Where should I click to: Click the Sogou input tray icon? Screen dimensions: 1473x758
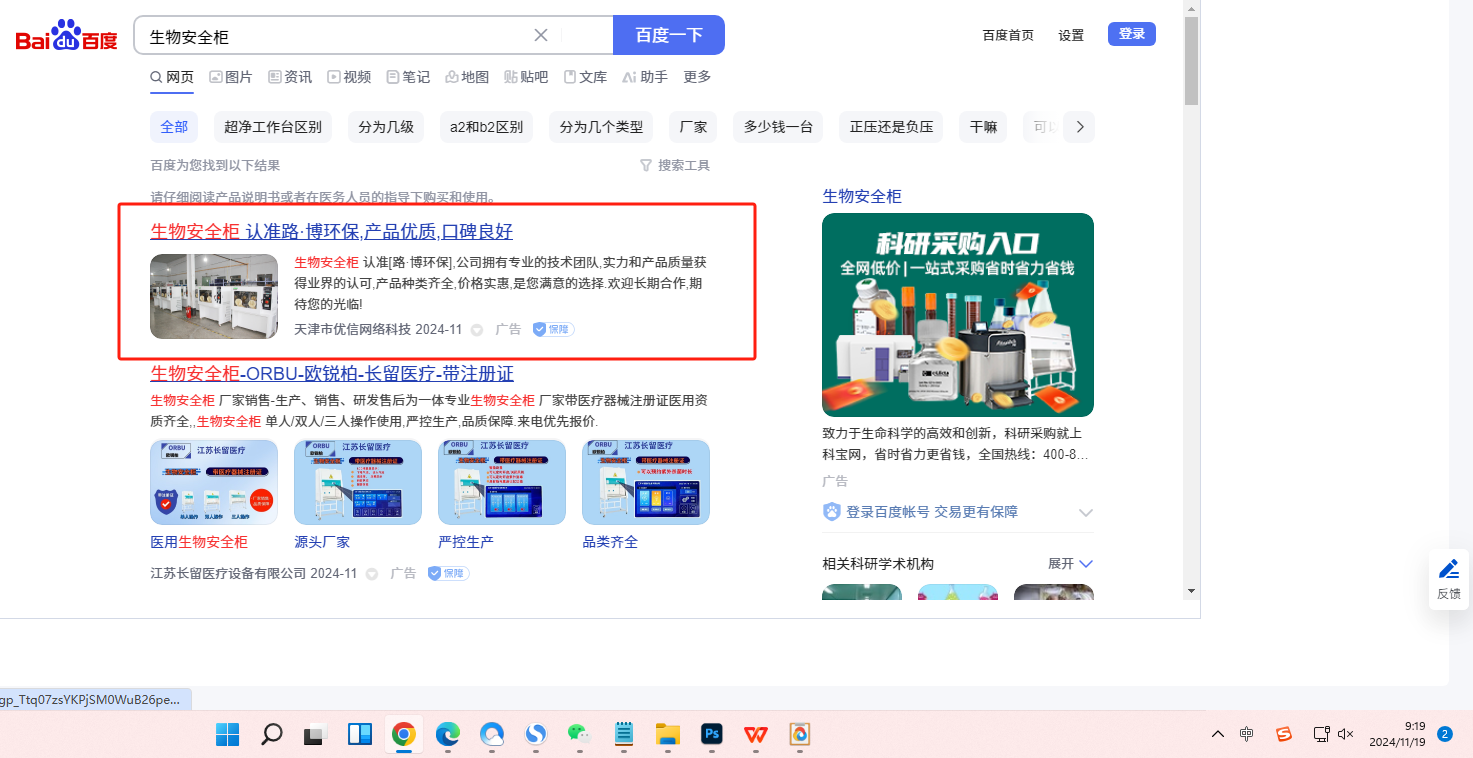pyautogui.click(x=1284, y=734)
